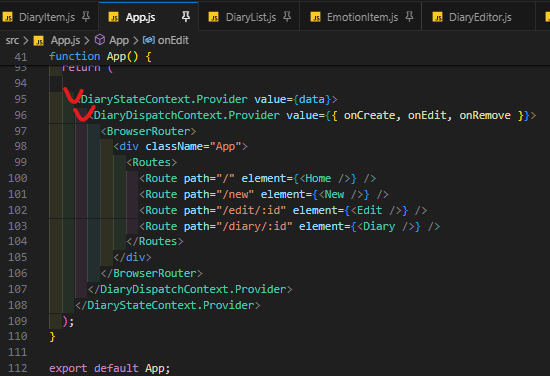The height and width of the screenshot is (376, 550).
Task: Click the '<Edit />' element
Action: click(x=376, y=210)
